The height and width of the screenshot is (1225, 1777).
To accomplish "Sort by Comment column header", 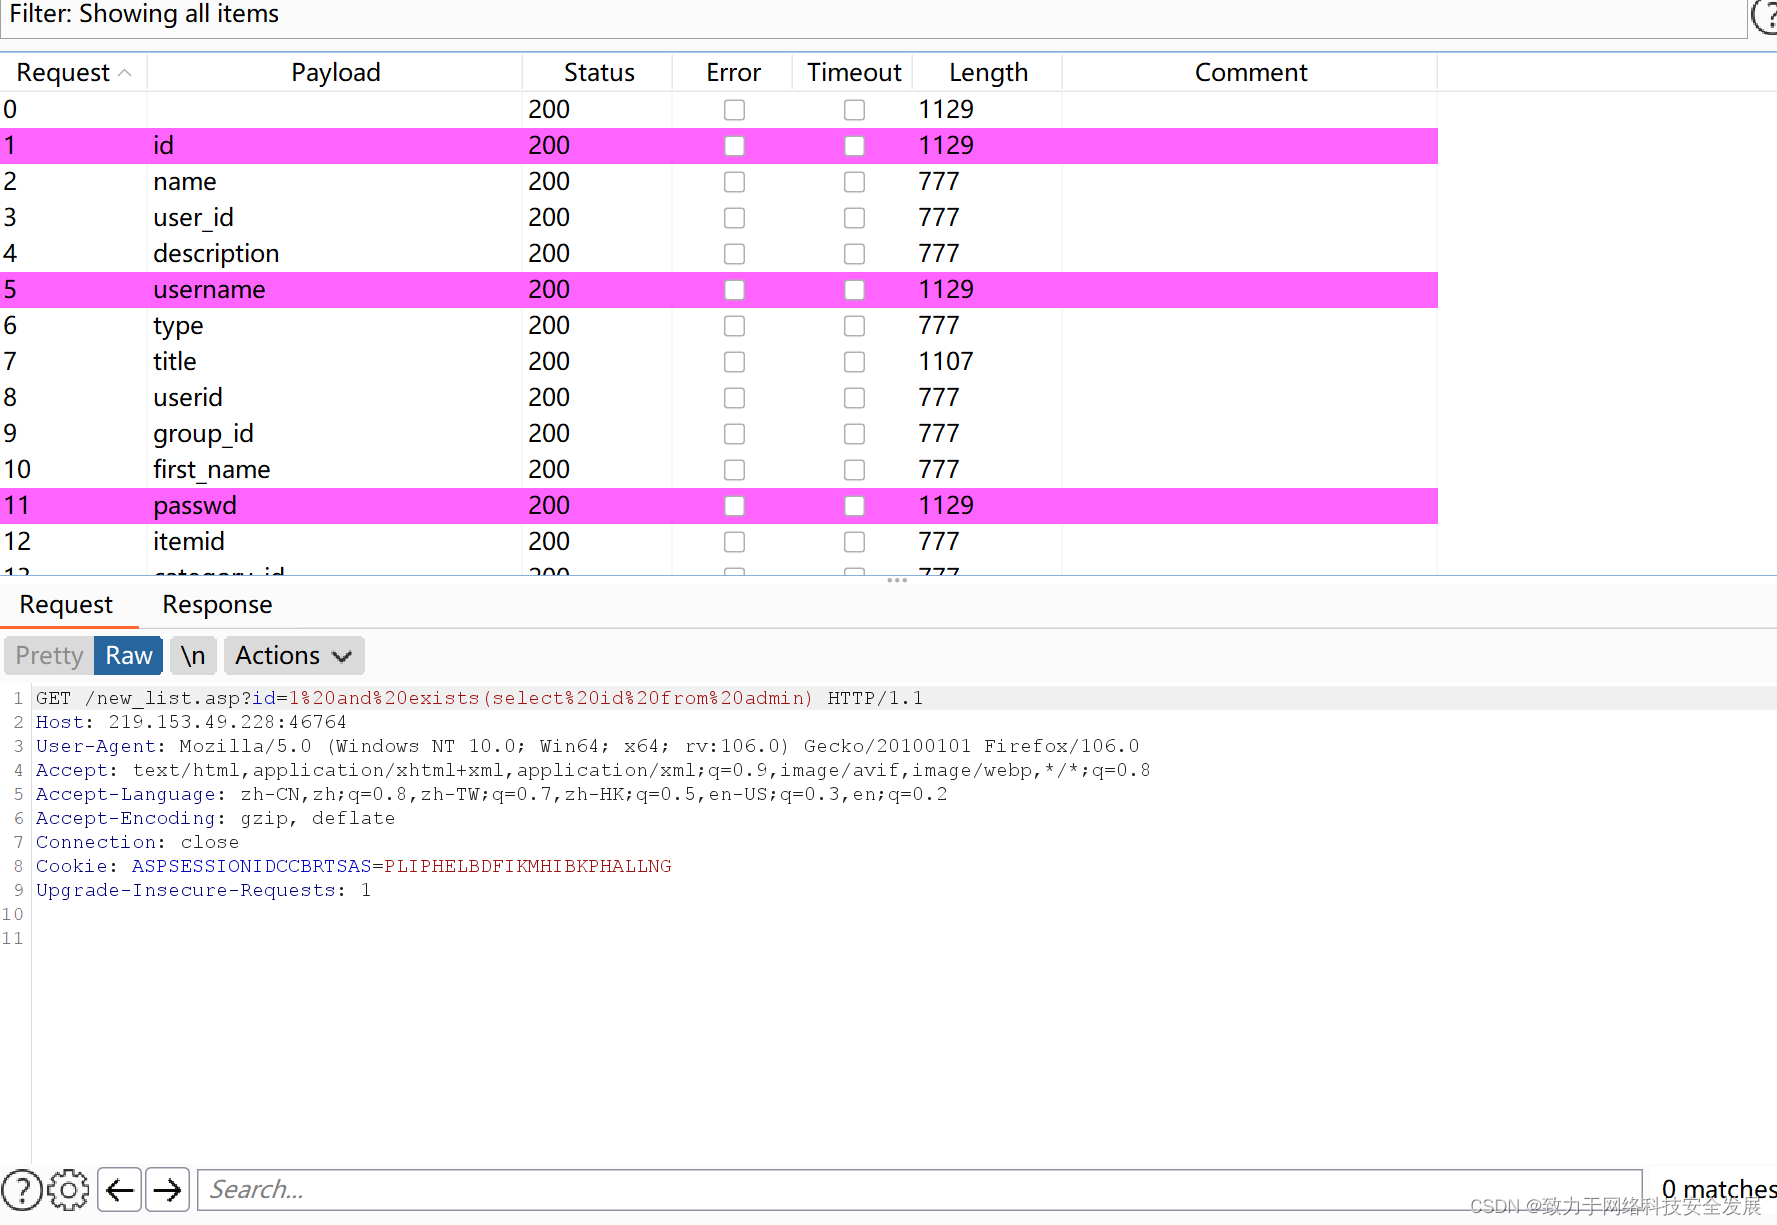I will tap(1250, 73).
